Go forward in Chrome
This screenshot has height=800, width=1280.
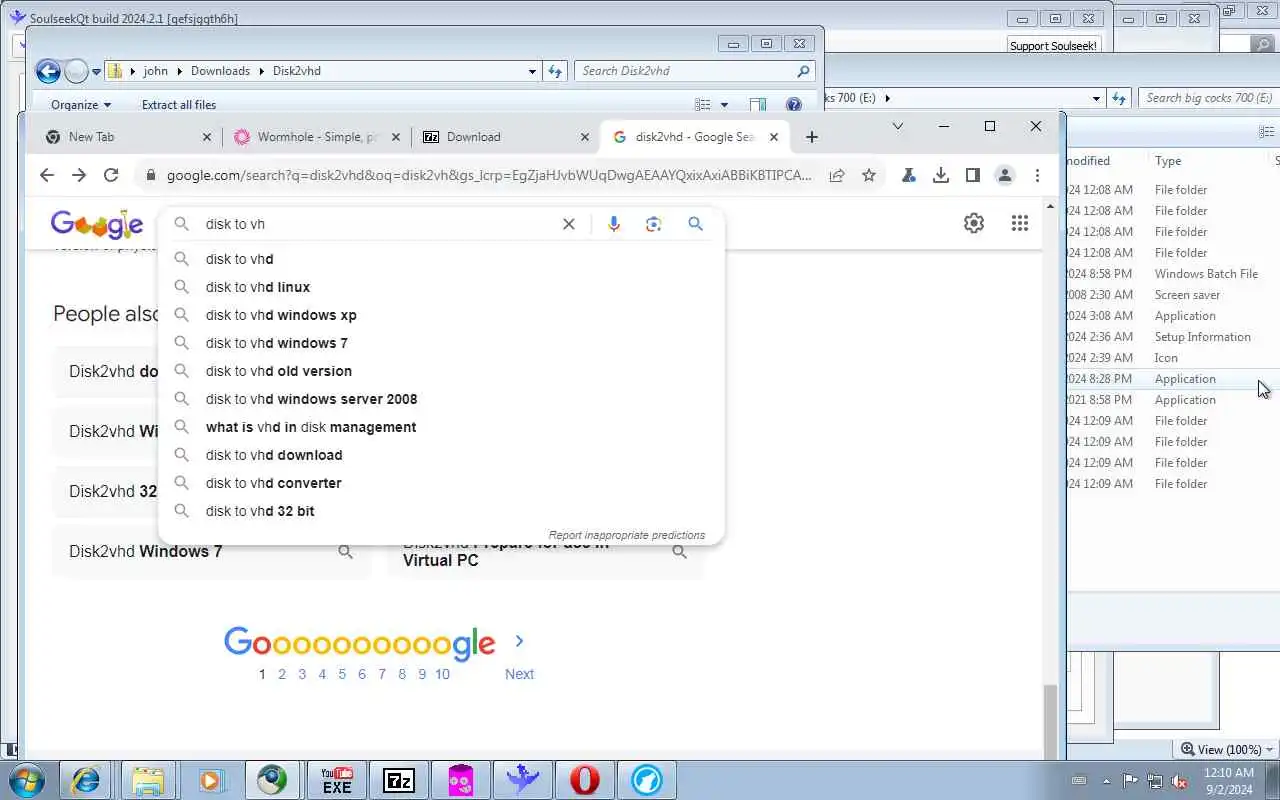click(x=79, y=175)
